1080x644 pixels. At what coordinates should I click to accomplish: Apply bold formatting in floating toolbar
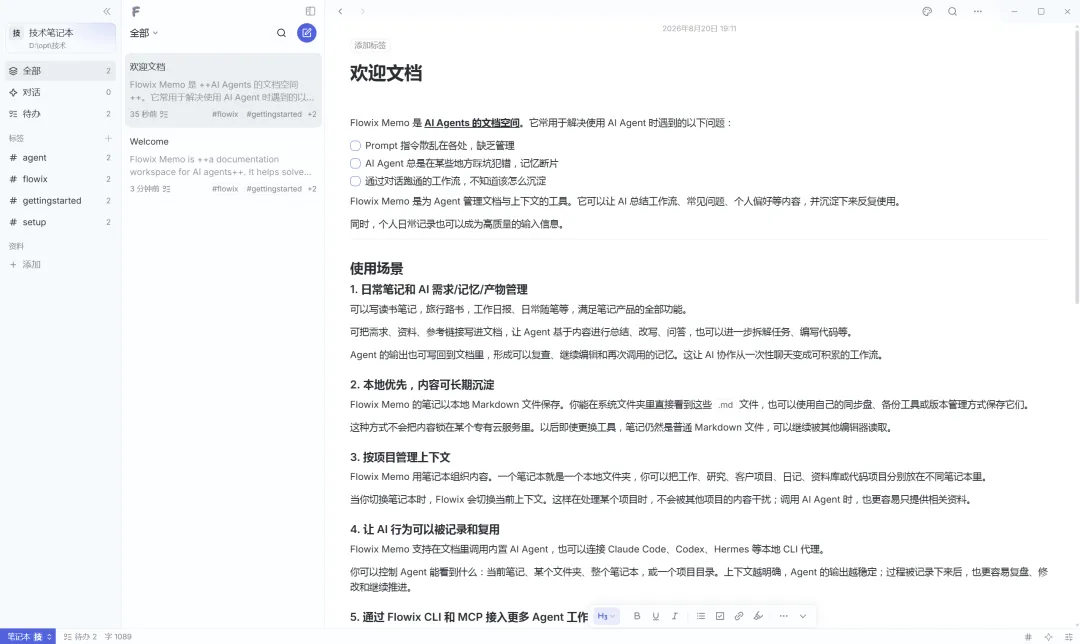coord(636,616)
